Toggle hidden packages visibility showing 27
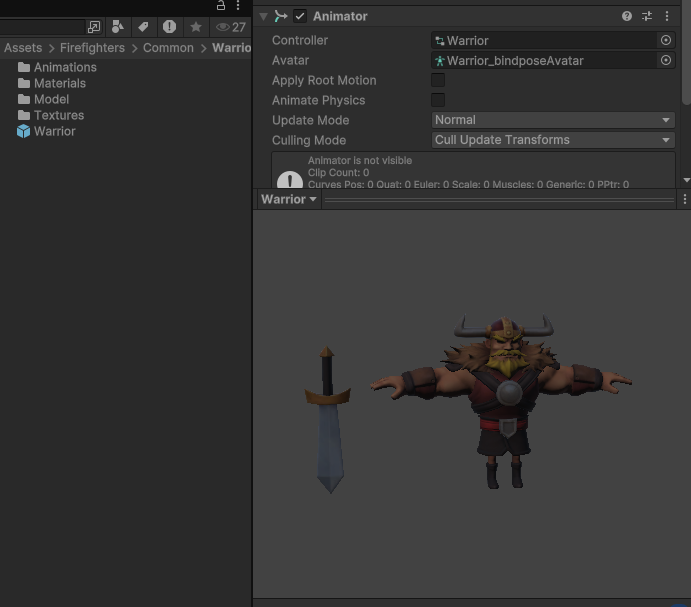This screenshot has height=607, width=691. click(230, 27)
